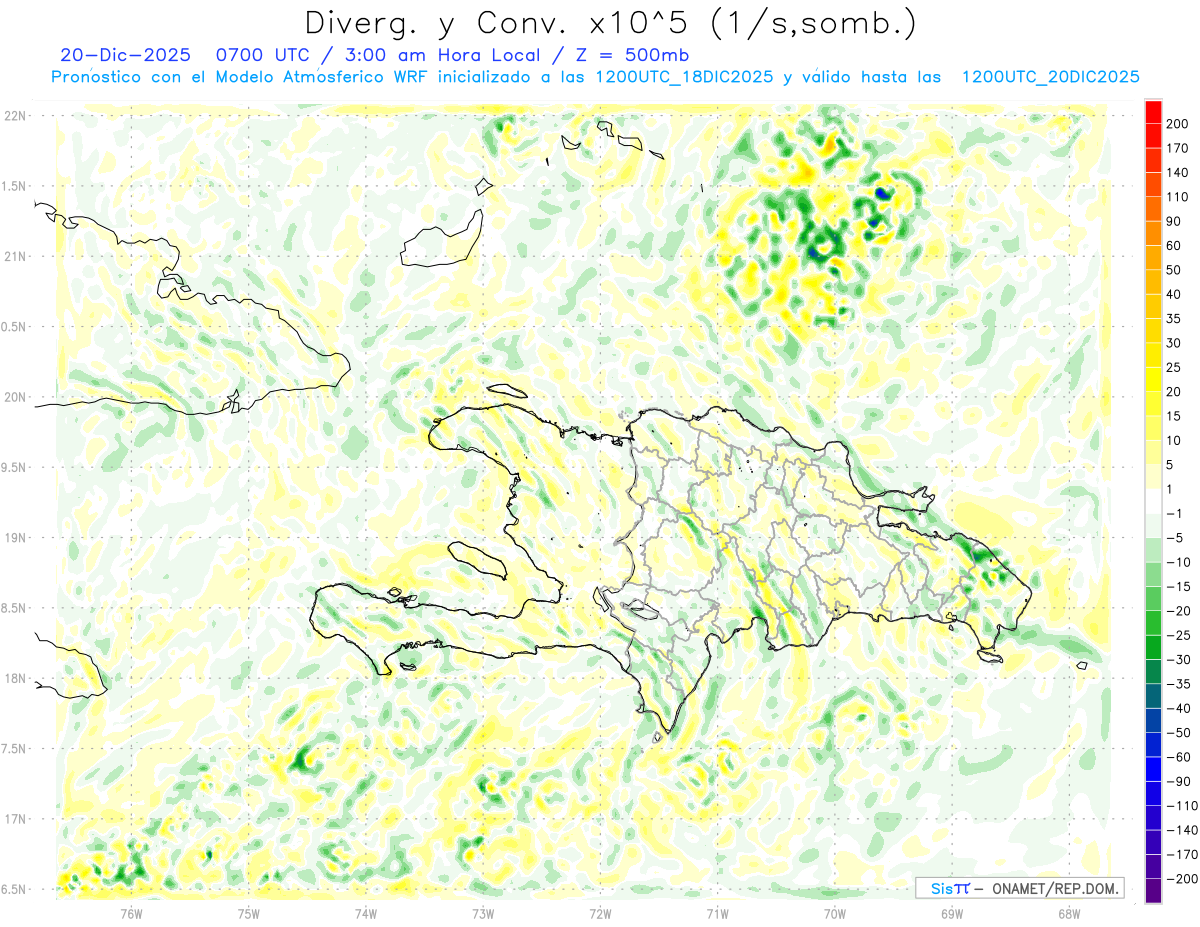Click the -60 color scale value
Screen dimensions: 1200x927
tap(1177, 757)
